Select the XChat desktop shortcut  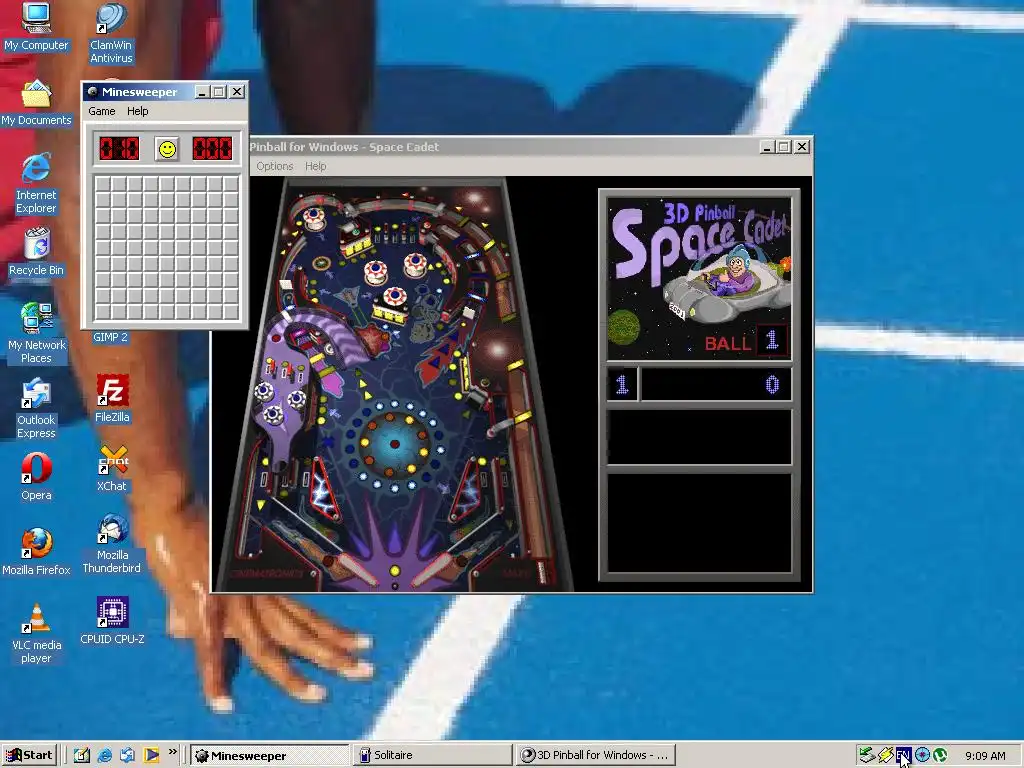tap(112, 468)
